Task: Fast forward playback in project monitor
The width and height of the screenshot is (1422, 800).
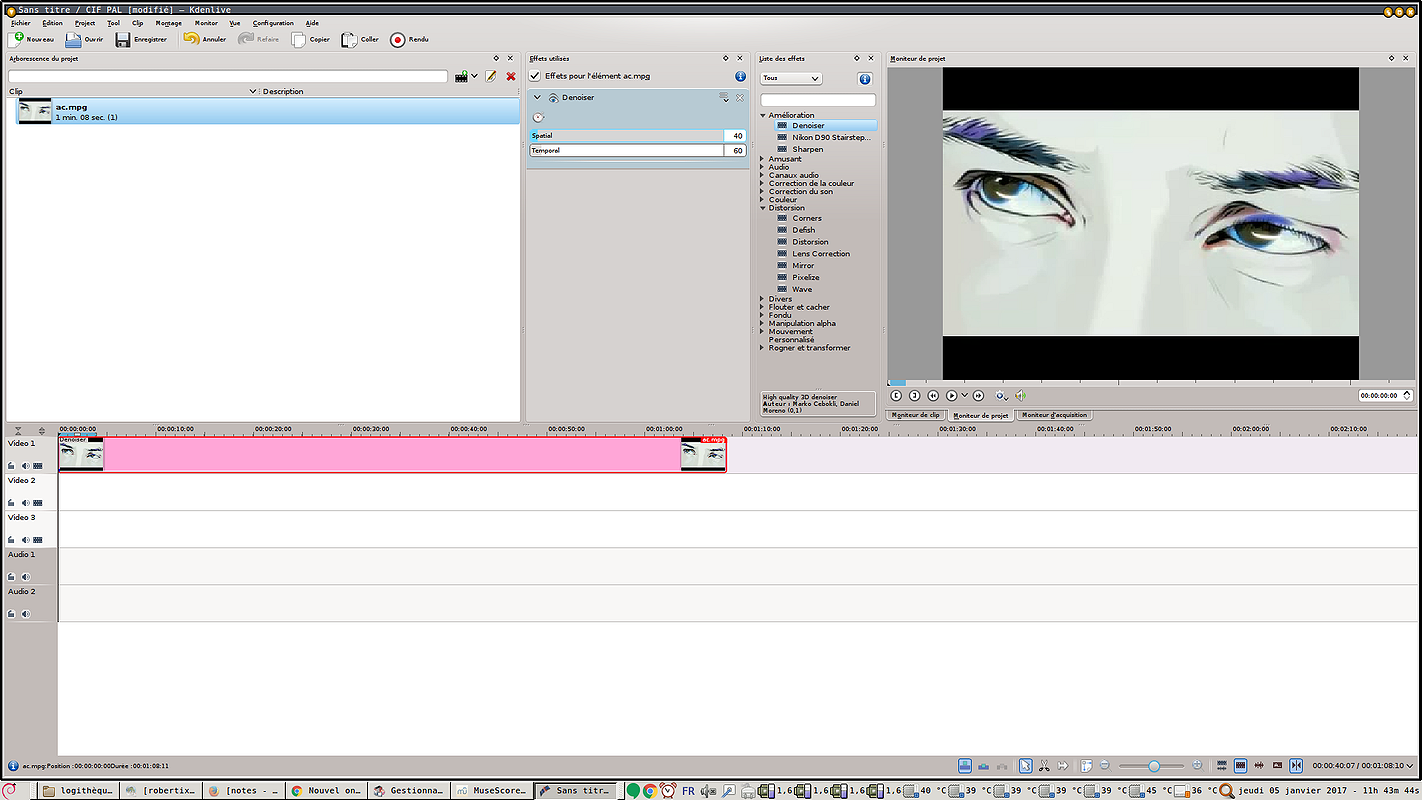Action: point(978,396)
